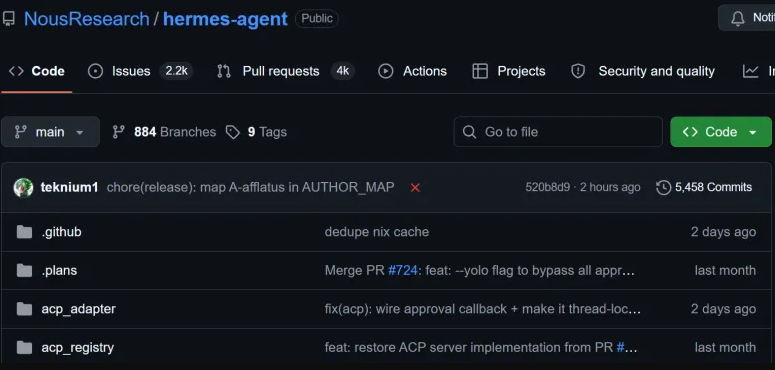Screen dimensions: 775x370
Task: Open commit message map A-afflatus in AUTHOR_MAP
Action: tap(251, 187)
